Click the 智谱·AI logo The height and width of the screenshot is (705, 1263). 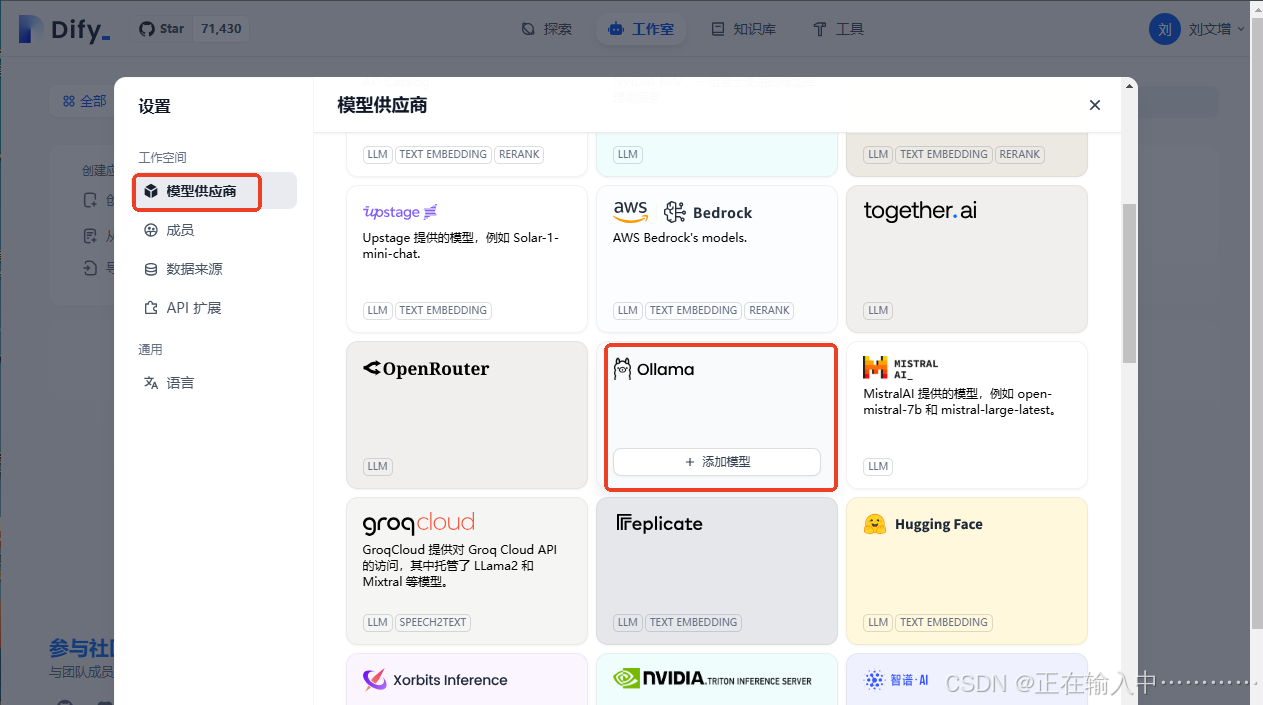pos(897,680)
